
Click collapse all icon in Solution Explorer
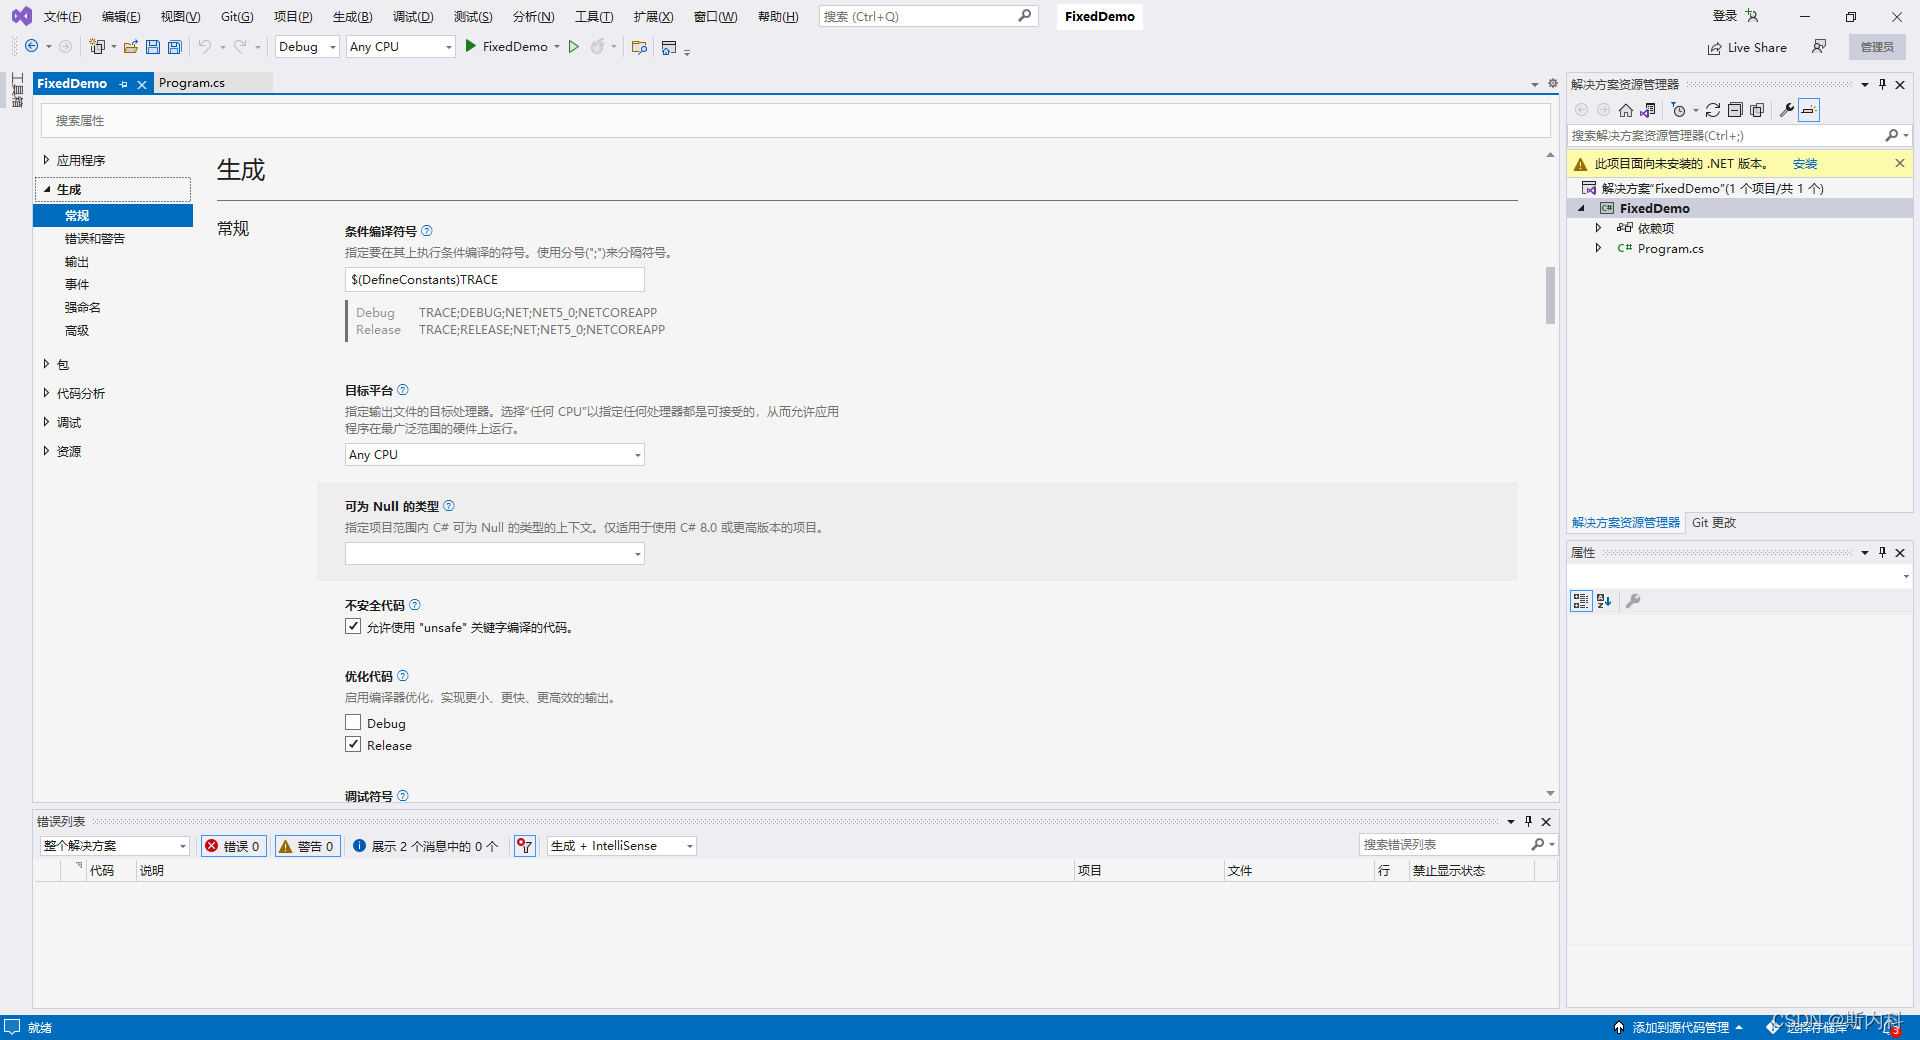1735,110
